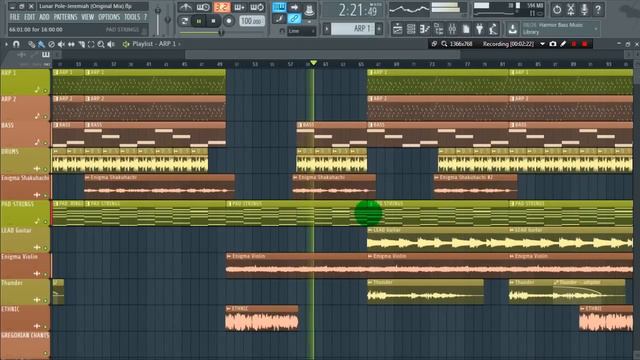Open the first ETHNIC clip menu
Image resolution: width=640 pixels, height=360 pixels.
click(229, 309)
